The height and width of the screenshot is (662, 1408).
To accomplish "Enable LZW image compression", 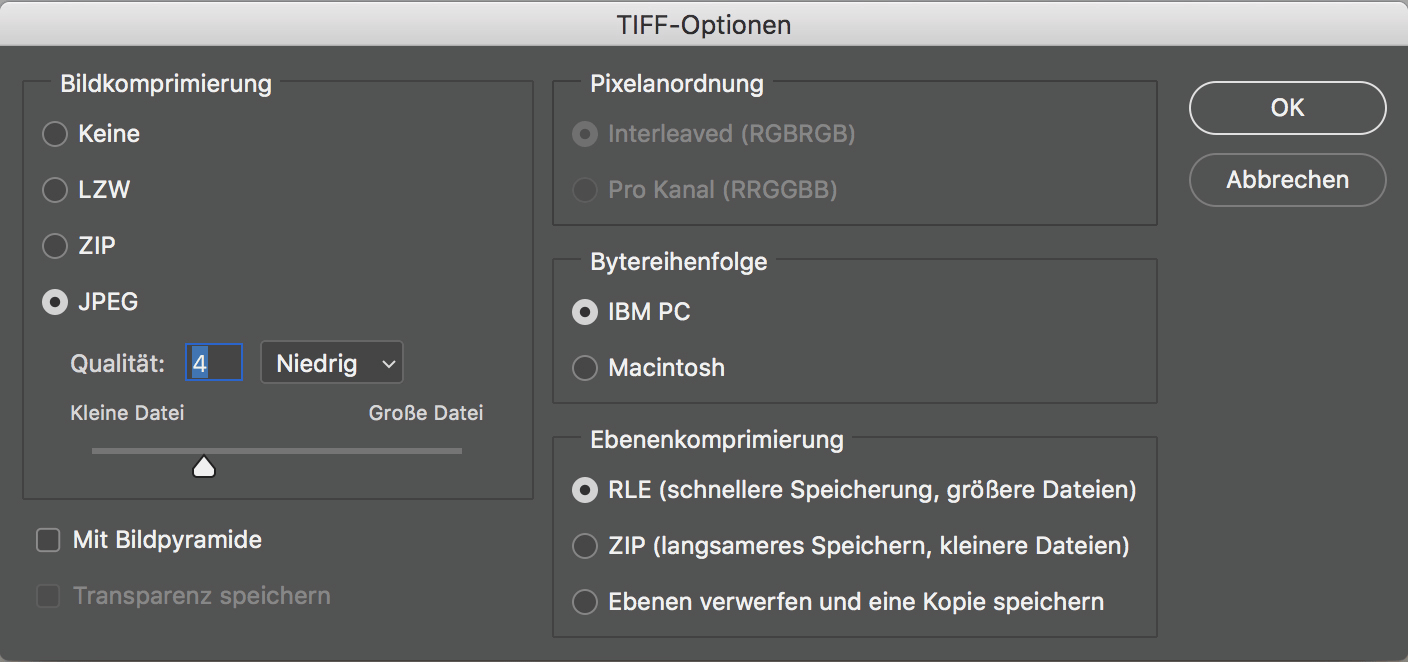I will coord(55,189).
